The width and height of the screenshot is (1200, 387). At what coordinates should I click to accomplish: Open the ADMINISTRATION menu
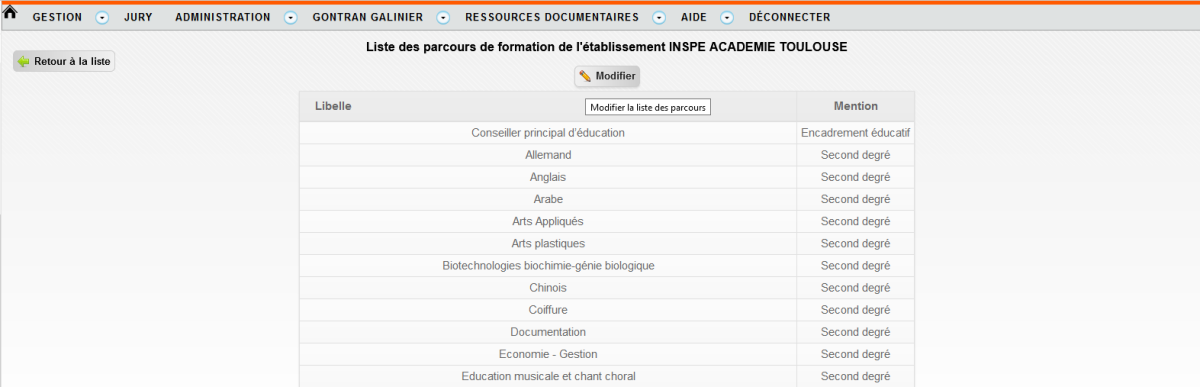[x=222, y=18]
